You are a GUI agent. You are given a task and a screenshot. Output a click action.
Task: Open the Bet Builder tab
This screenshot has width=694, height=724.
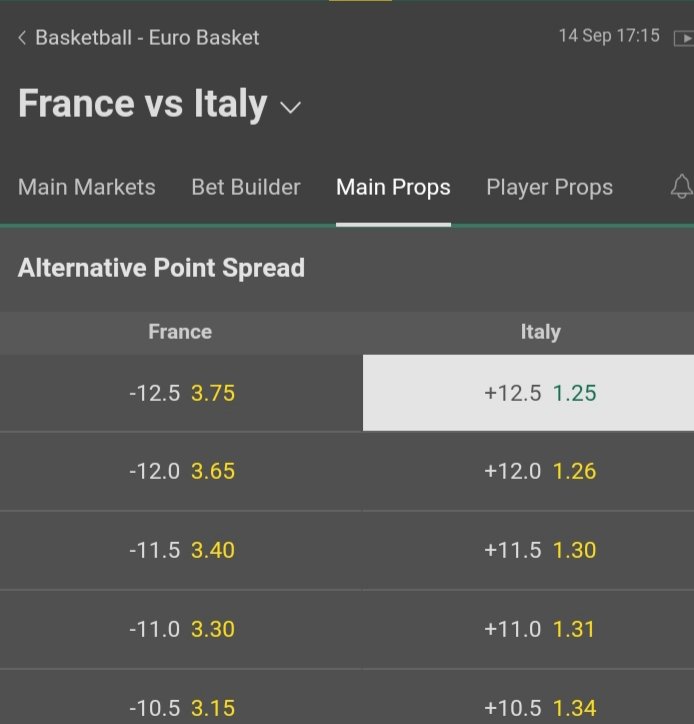point(246,187)
